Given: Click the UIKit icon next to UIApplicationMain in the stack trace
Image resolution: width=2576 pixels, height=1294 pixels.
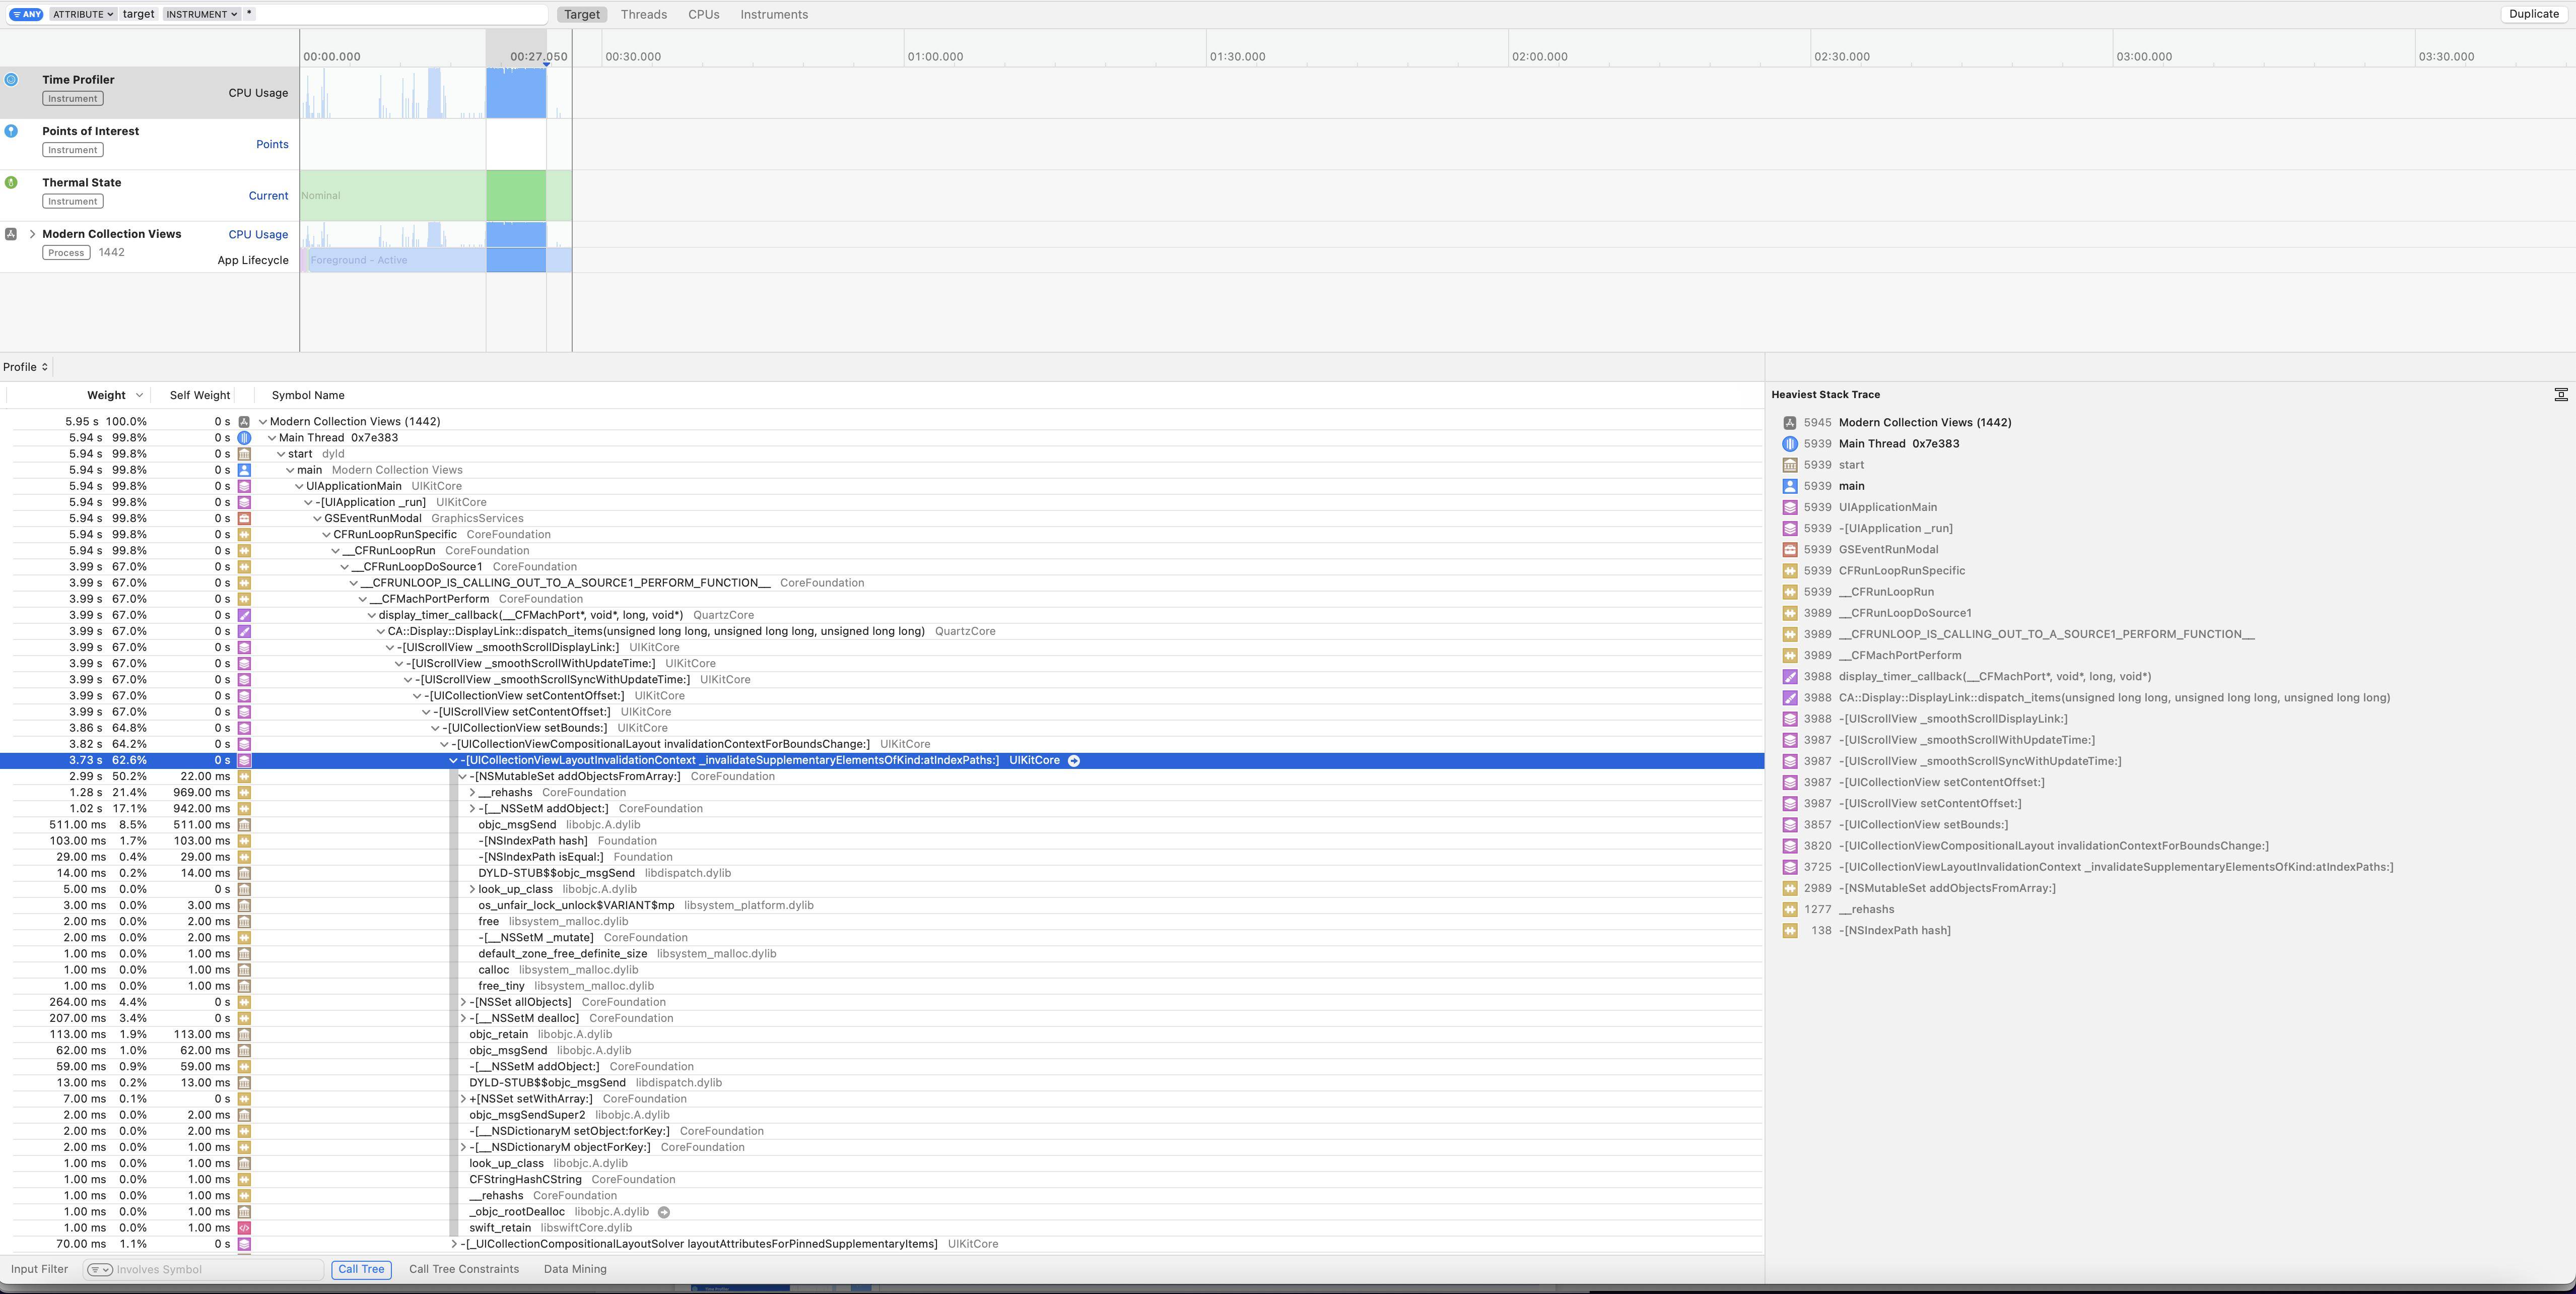Looking at the screenshot, I should point(1790,507).
